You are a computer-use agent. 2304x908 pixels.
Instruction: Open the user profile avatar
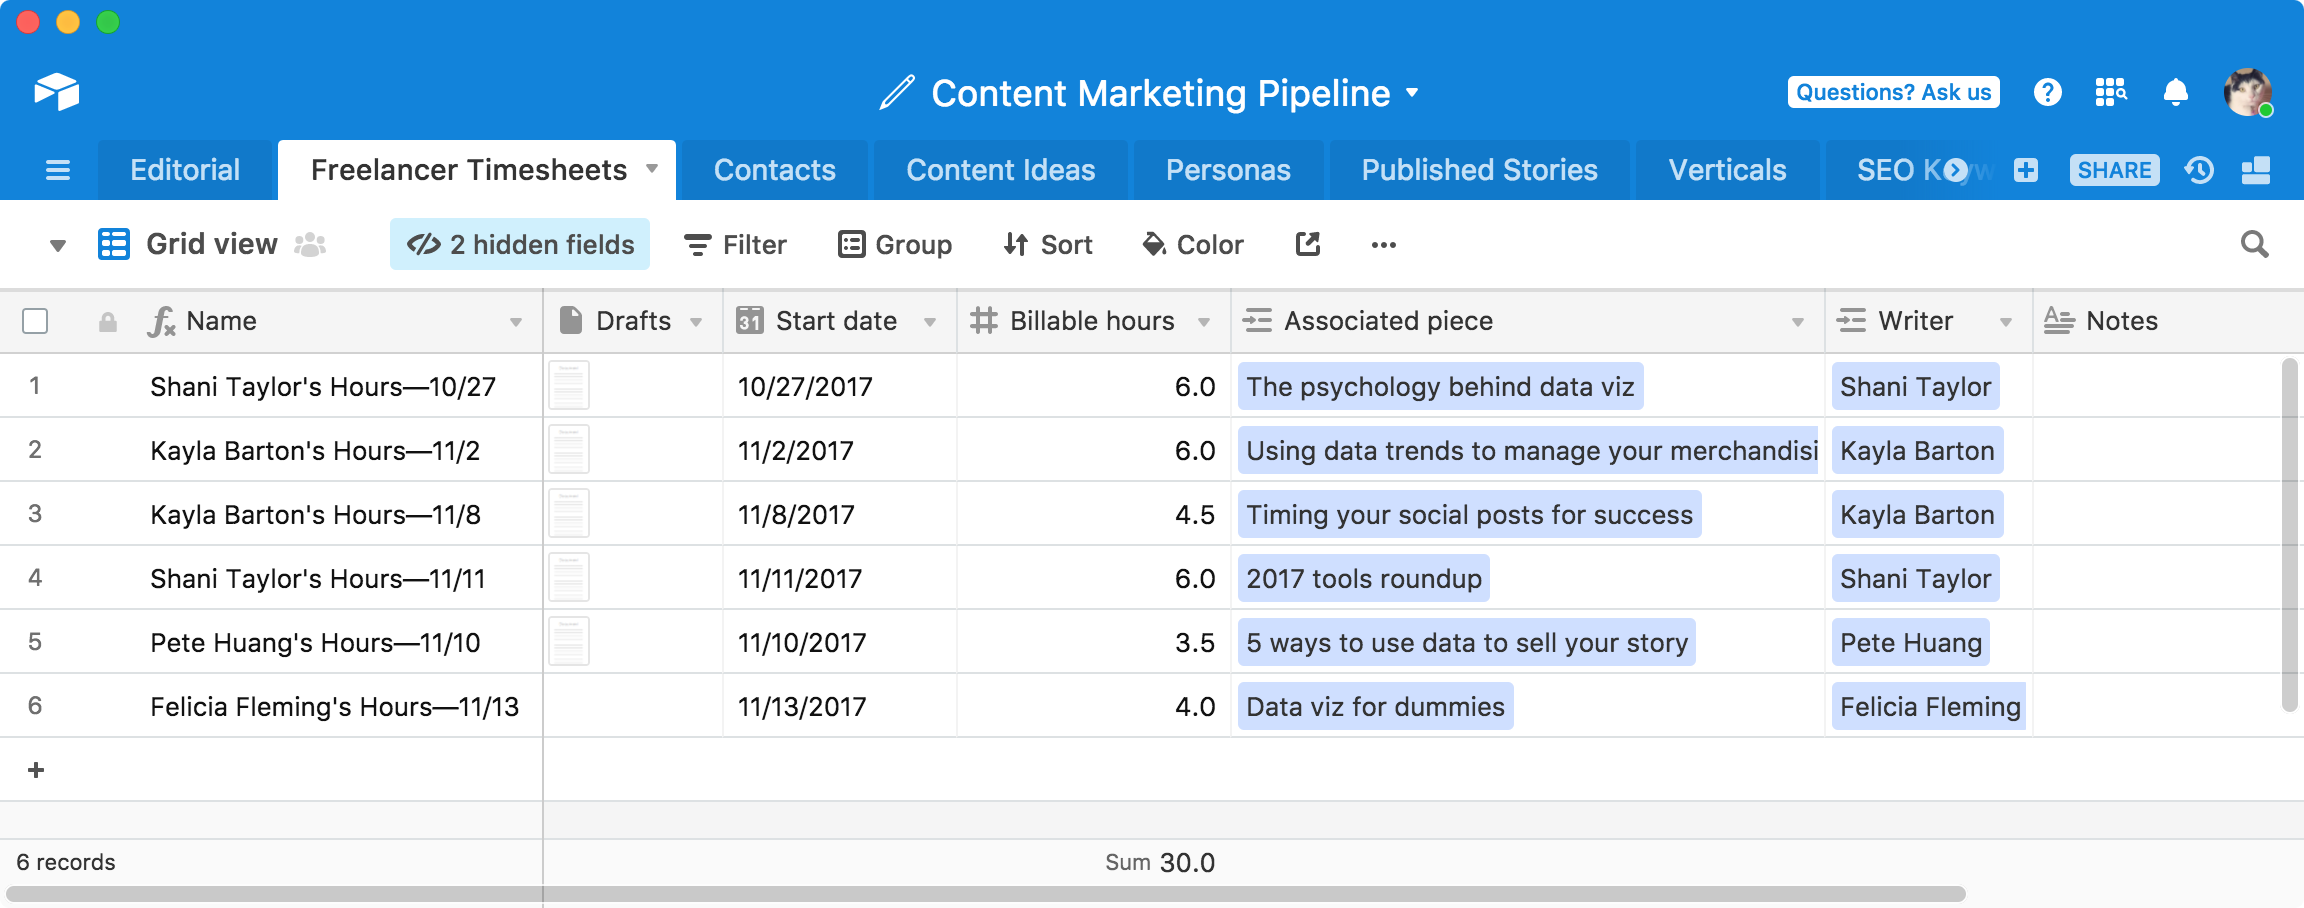point(2247,92)
